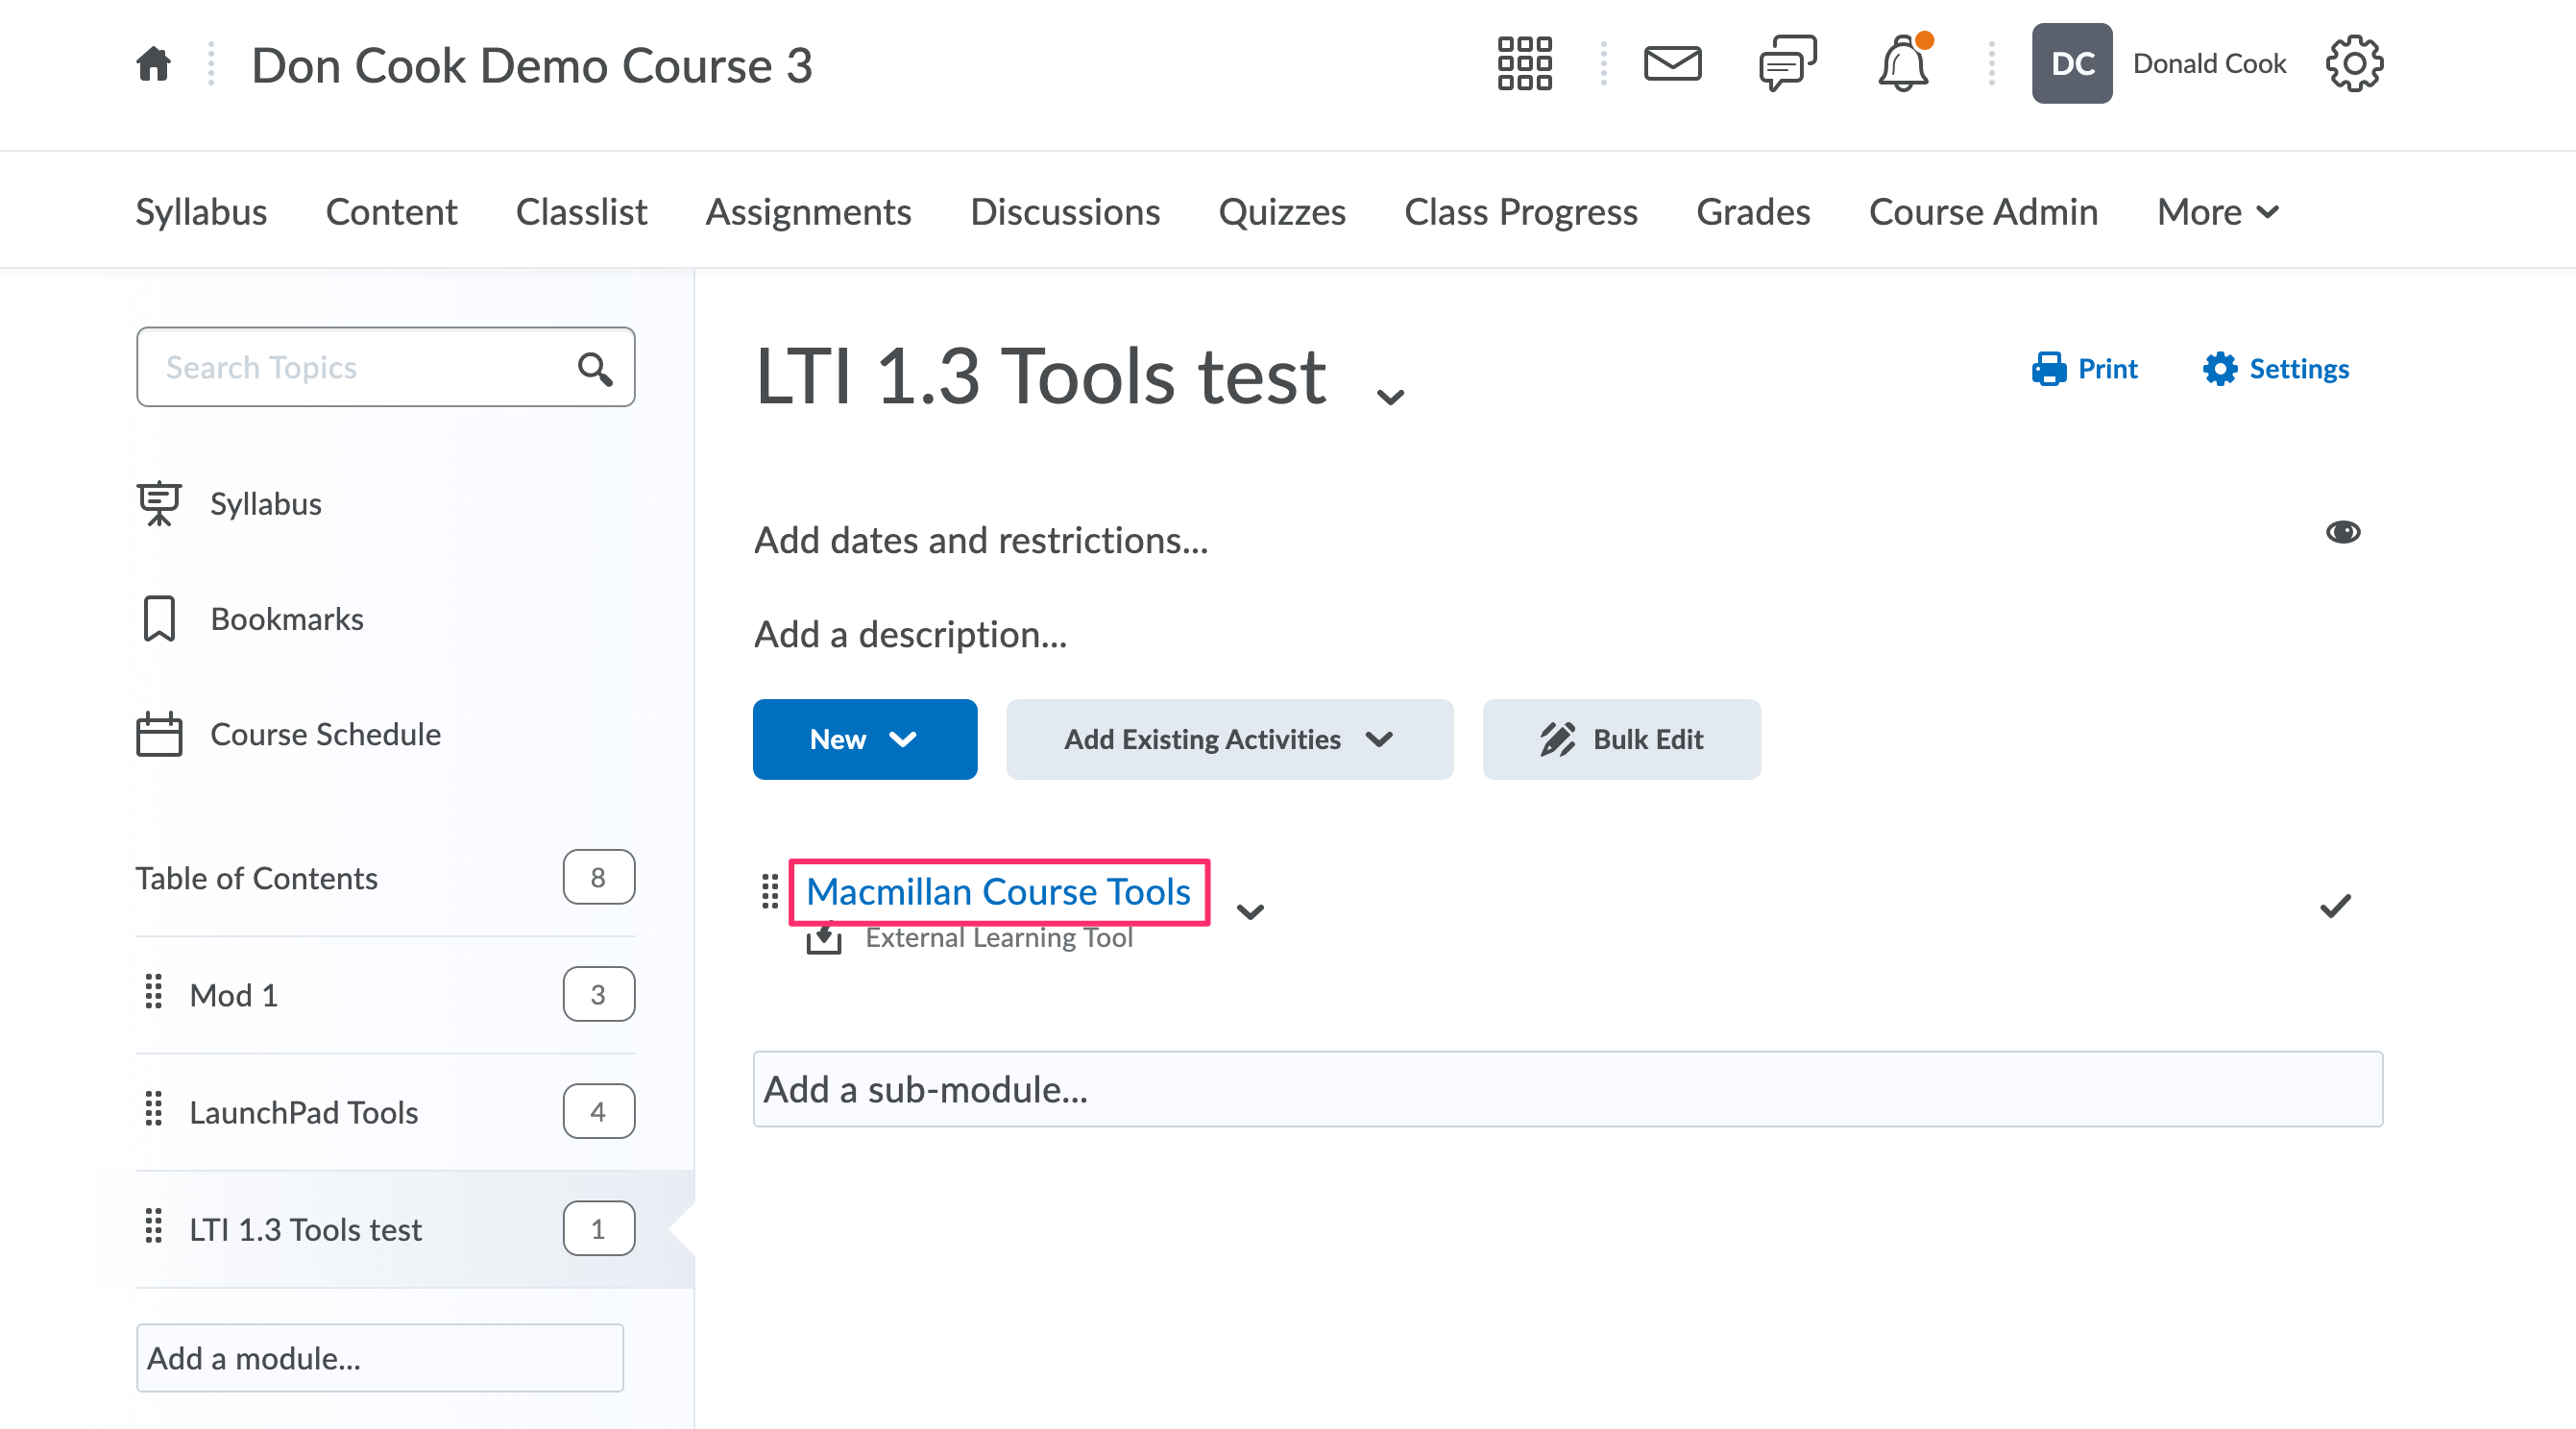Image resolution: width=2576 pixels, height=1429 pixels.
Task: Click the home icon
Action: click(x=154, y=63)
